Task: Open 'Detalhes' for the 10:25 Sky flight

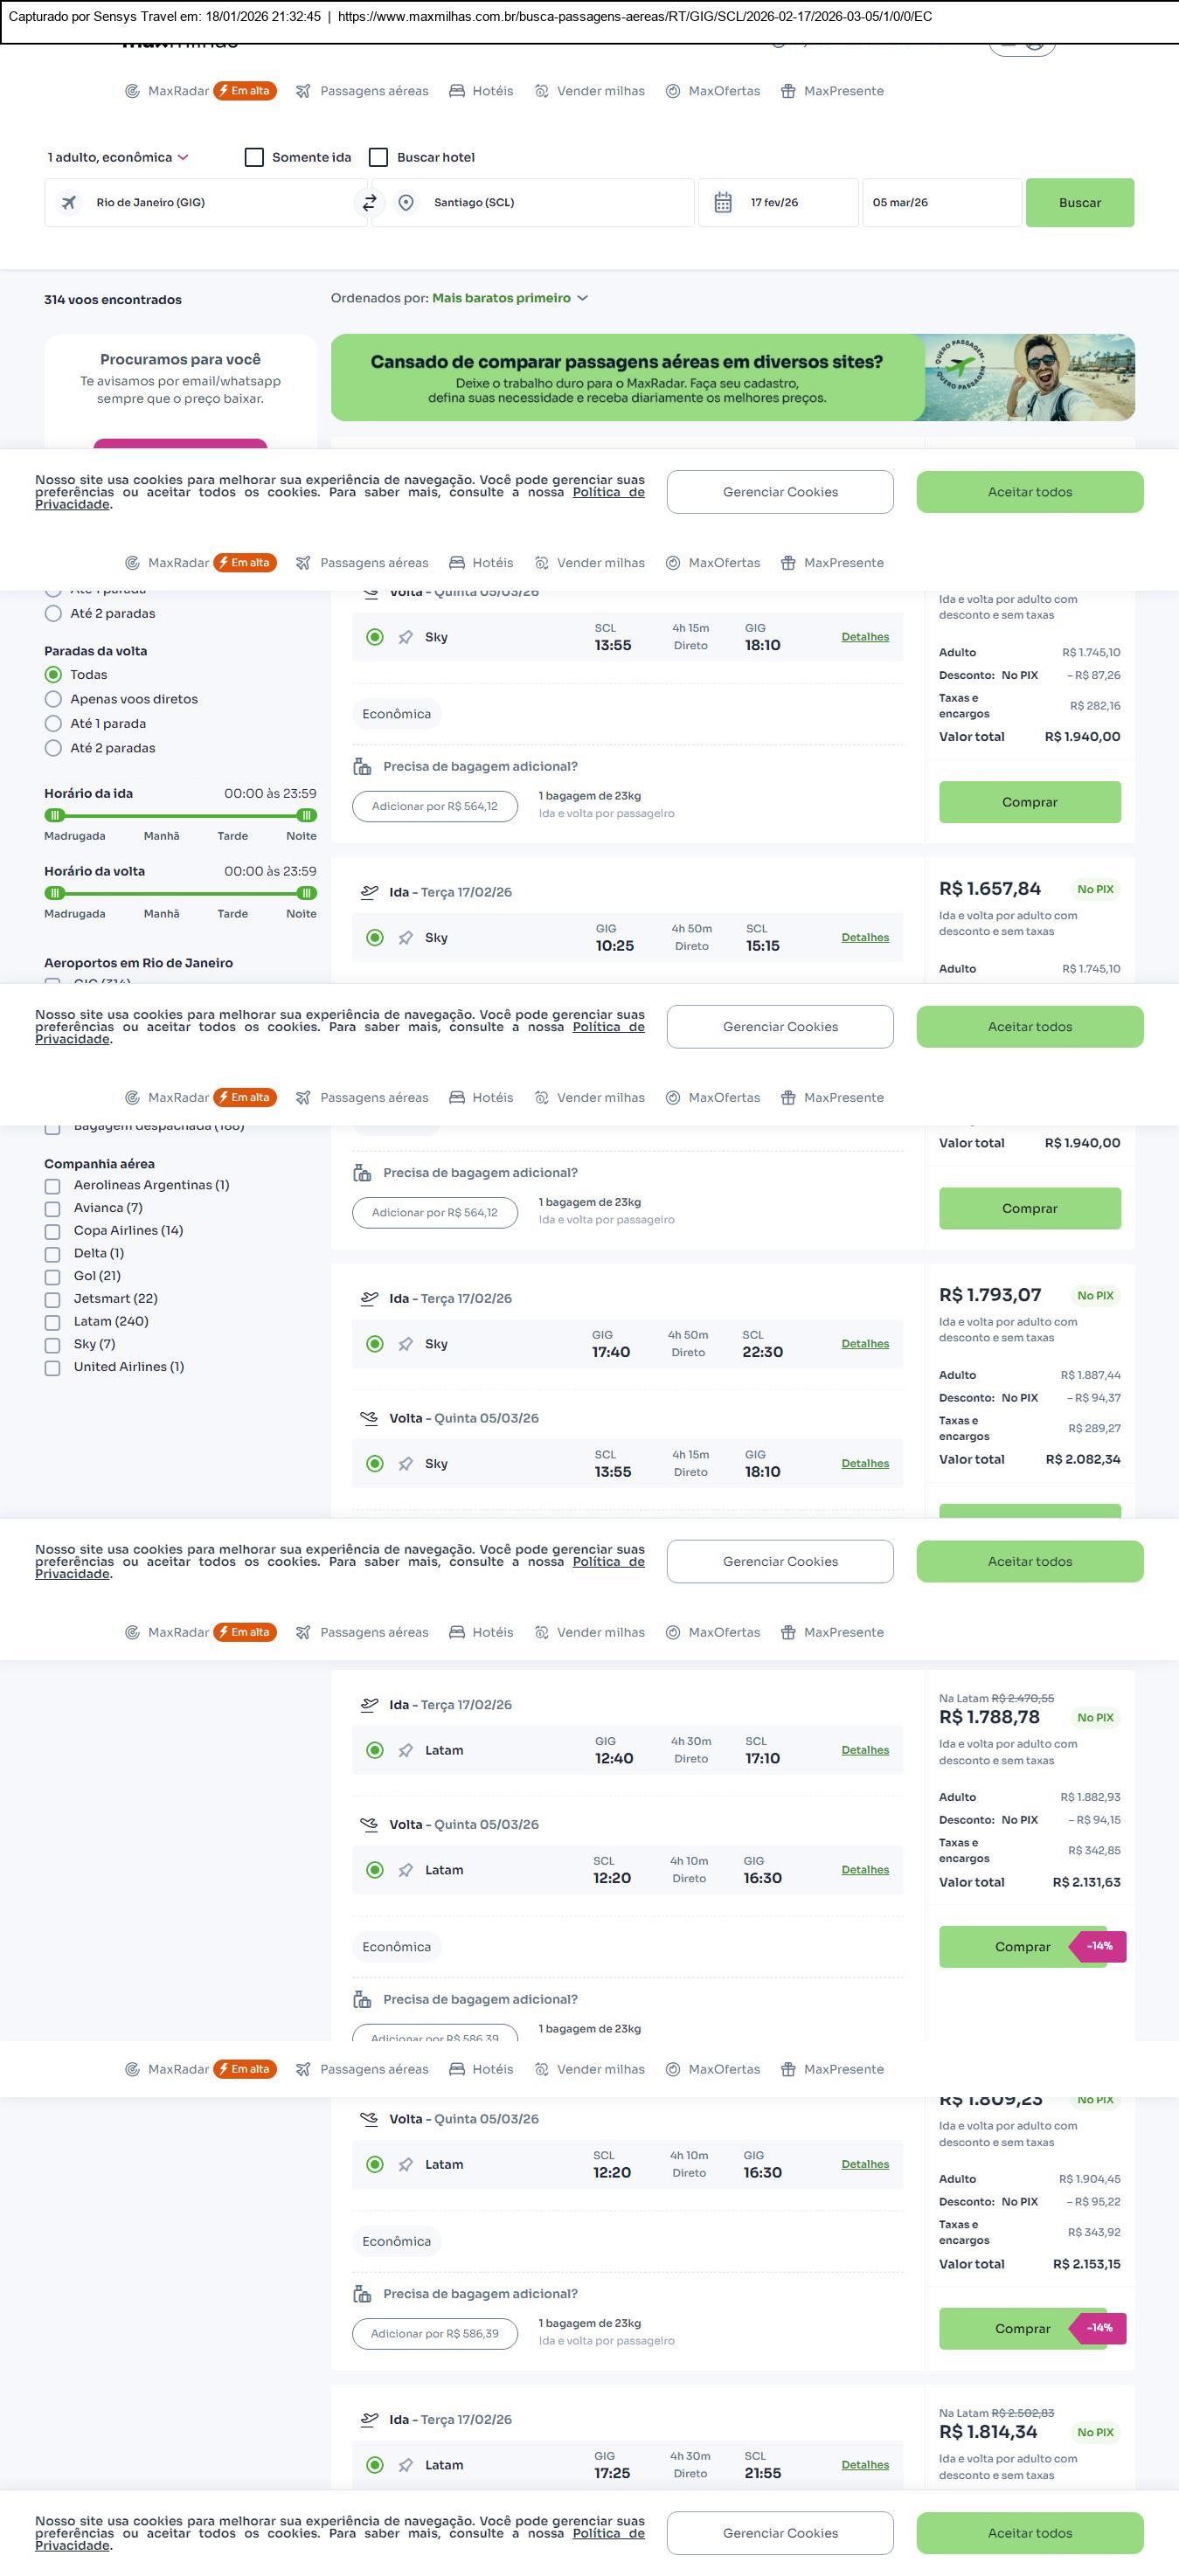Action: click(x=865, y=937)
